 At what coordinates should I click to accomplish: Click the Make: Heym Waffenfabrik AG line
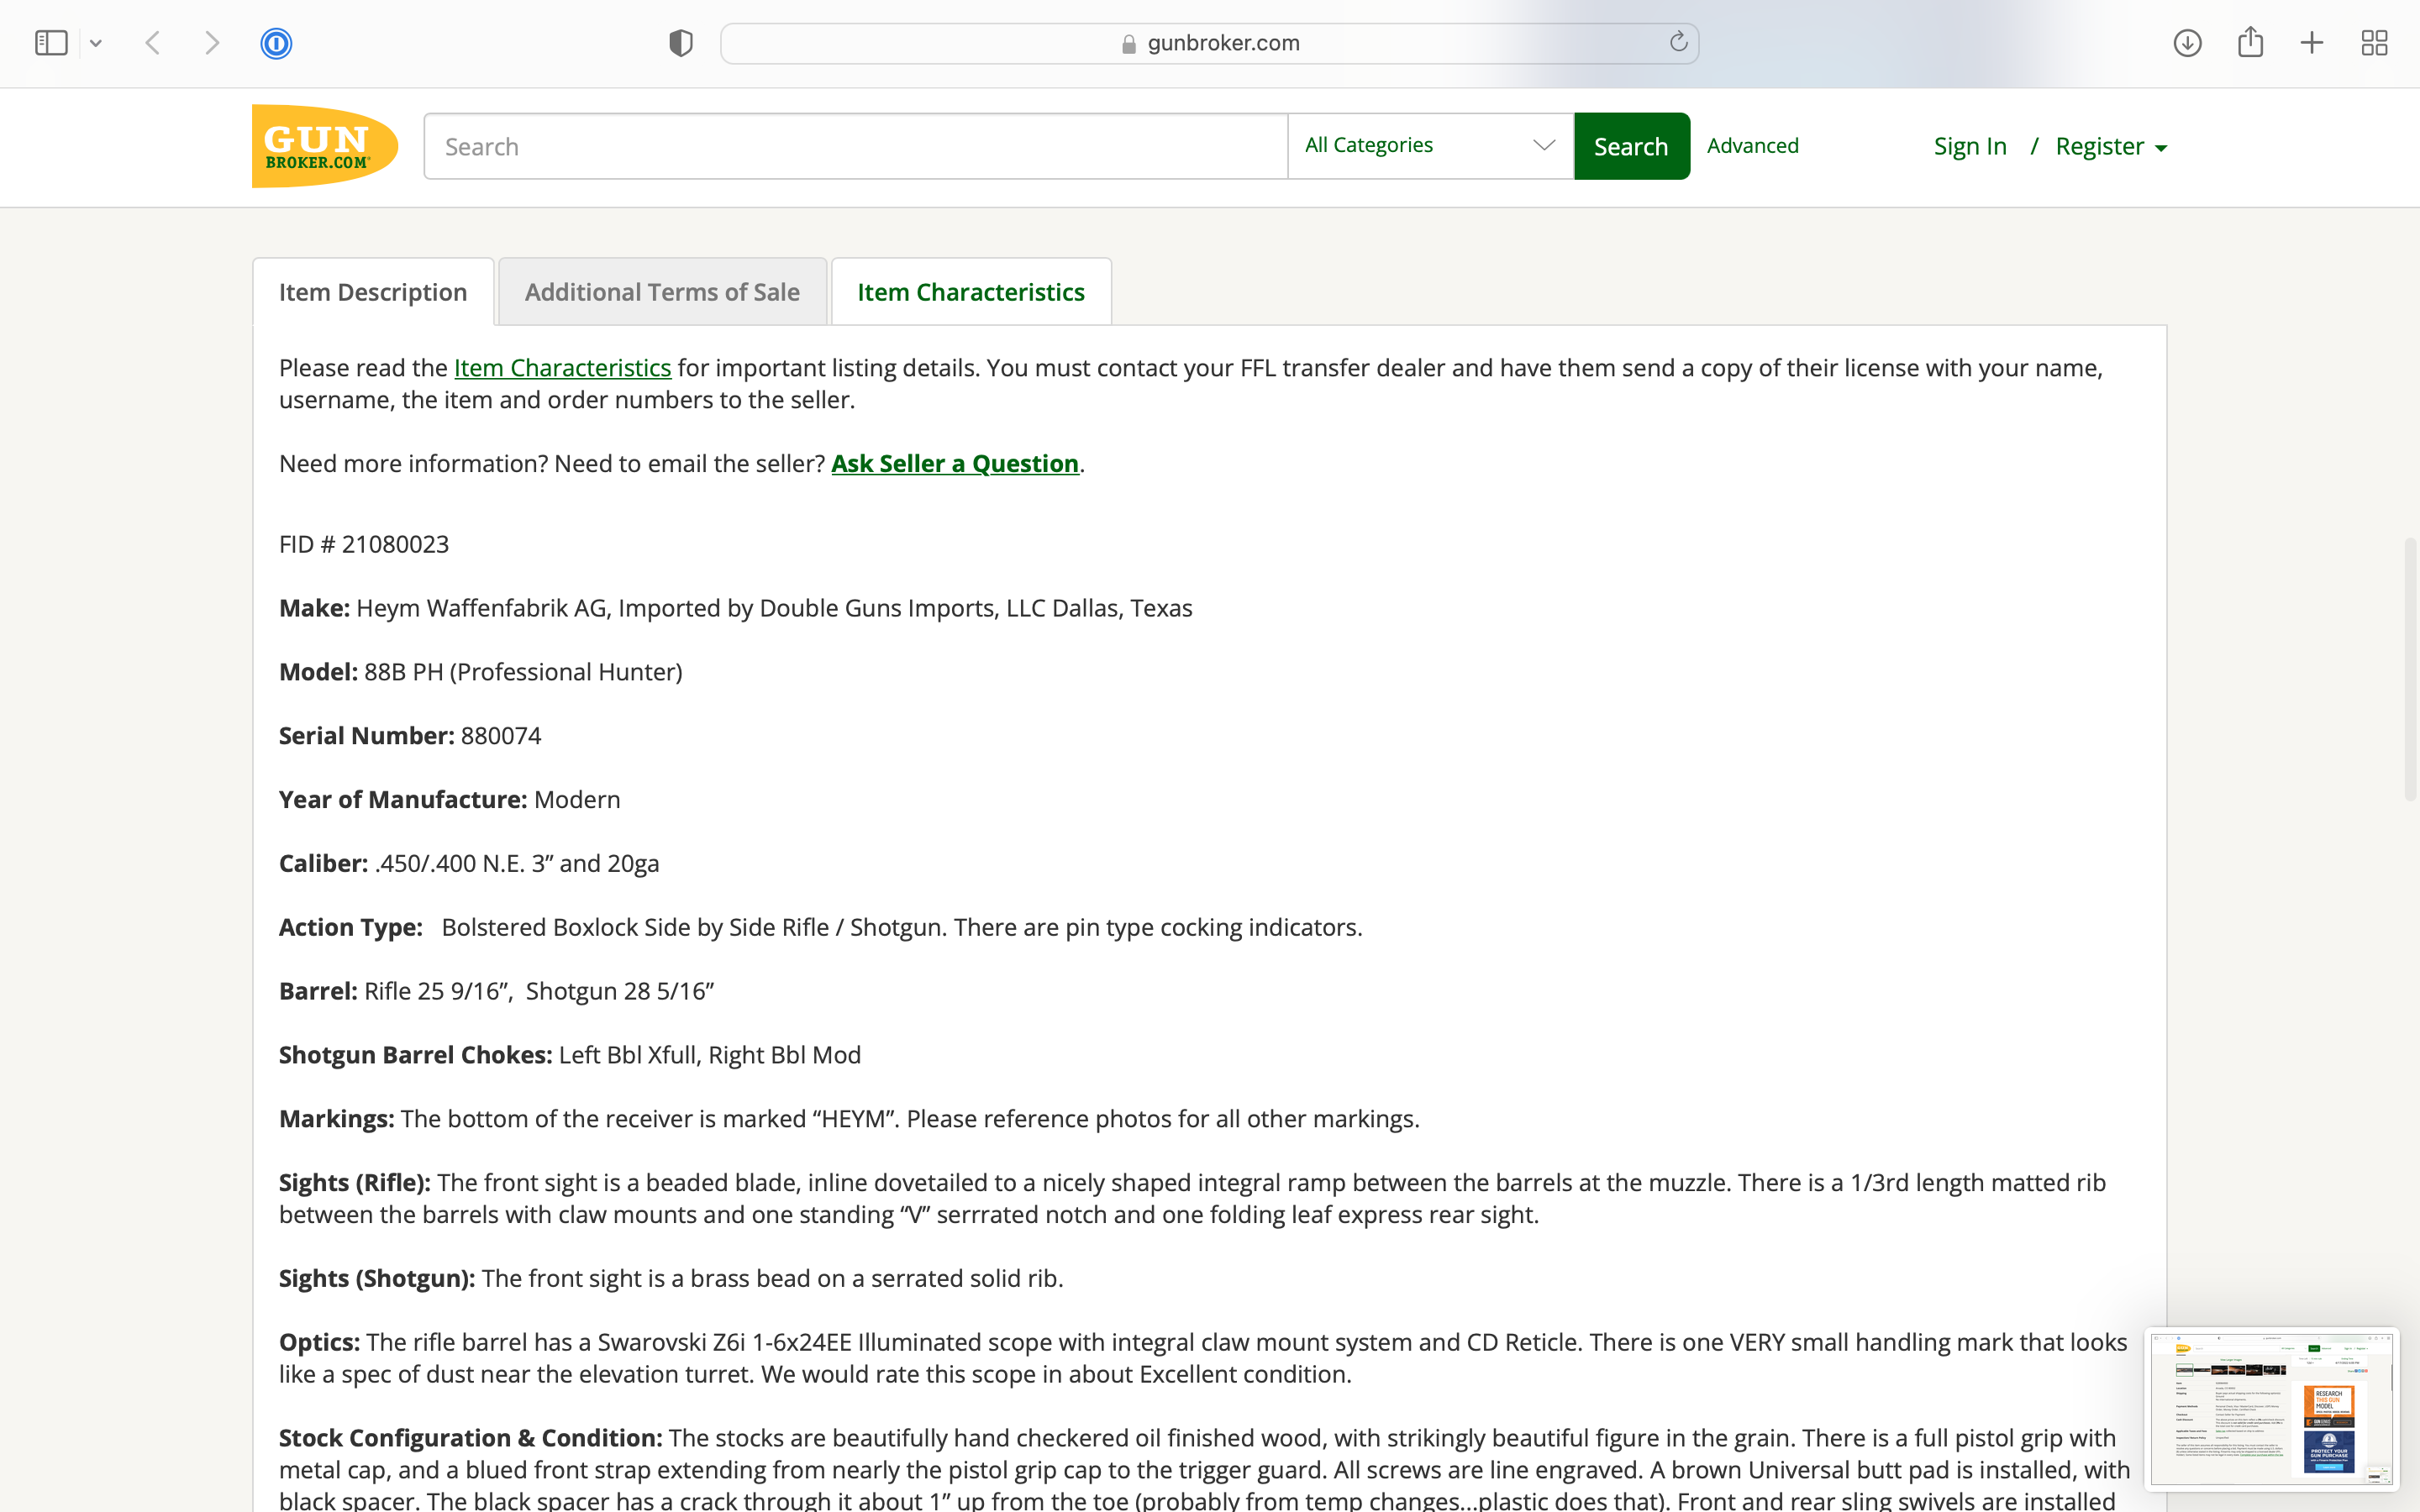[736, 608]
